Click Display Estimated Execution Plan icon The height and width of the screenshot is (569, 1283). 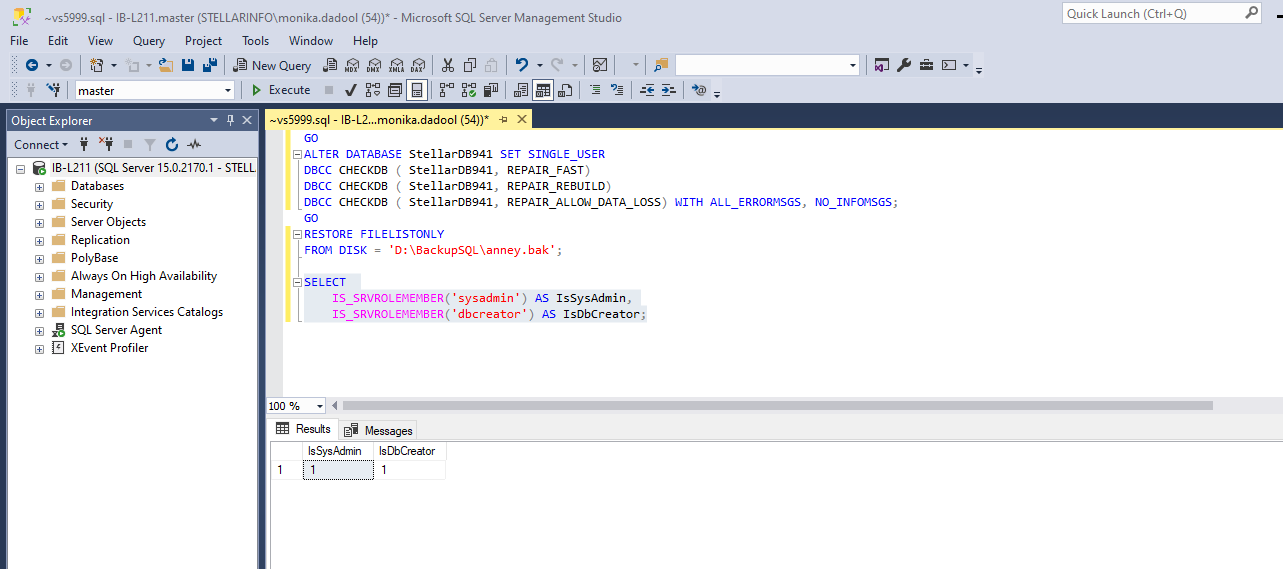[373, 90]
